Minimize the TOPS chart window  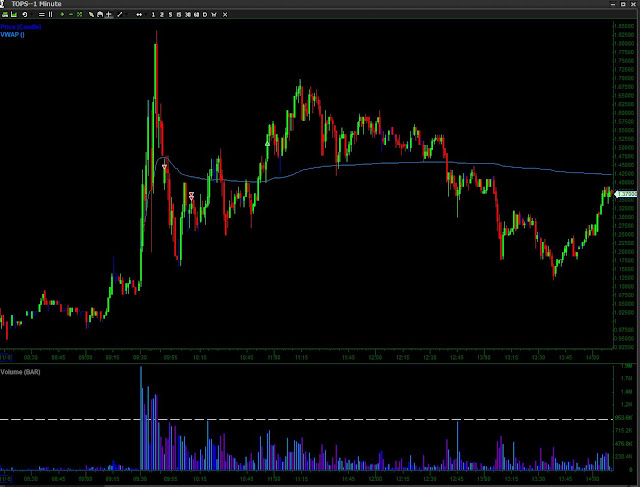pos(613,4)
